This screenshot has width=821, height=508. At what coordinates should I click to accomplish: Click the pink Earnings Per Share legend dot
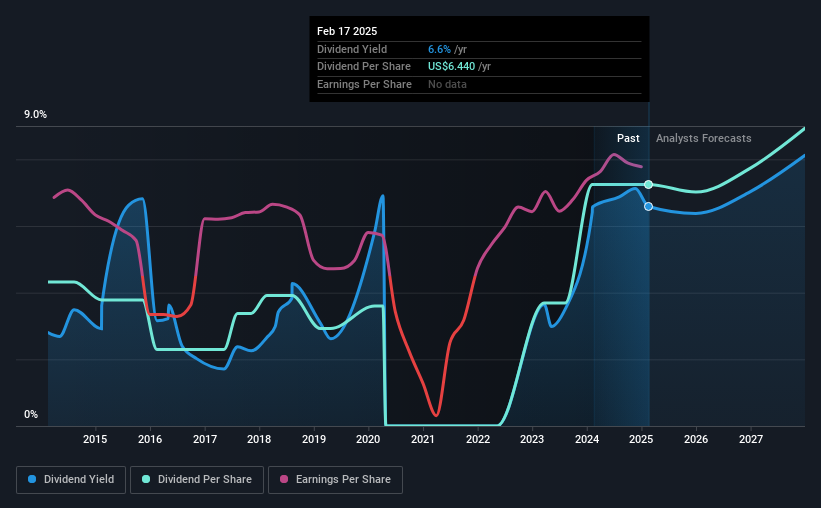tap(284, 479)
